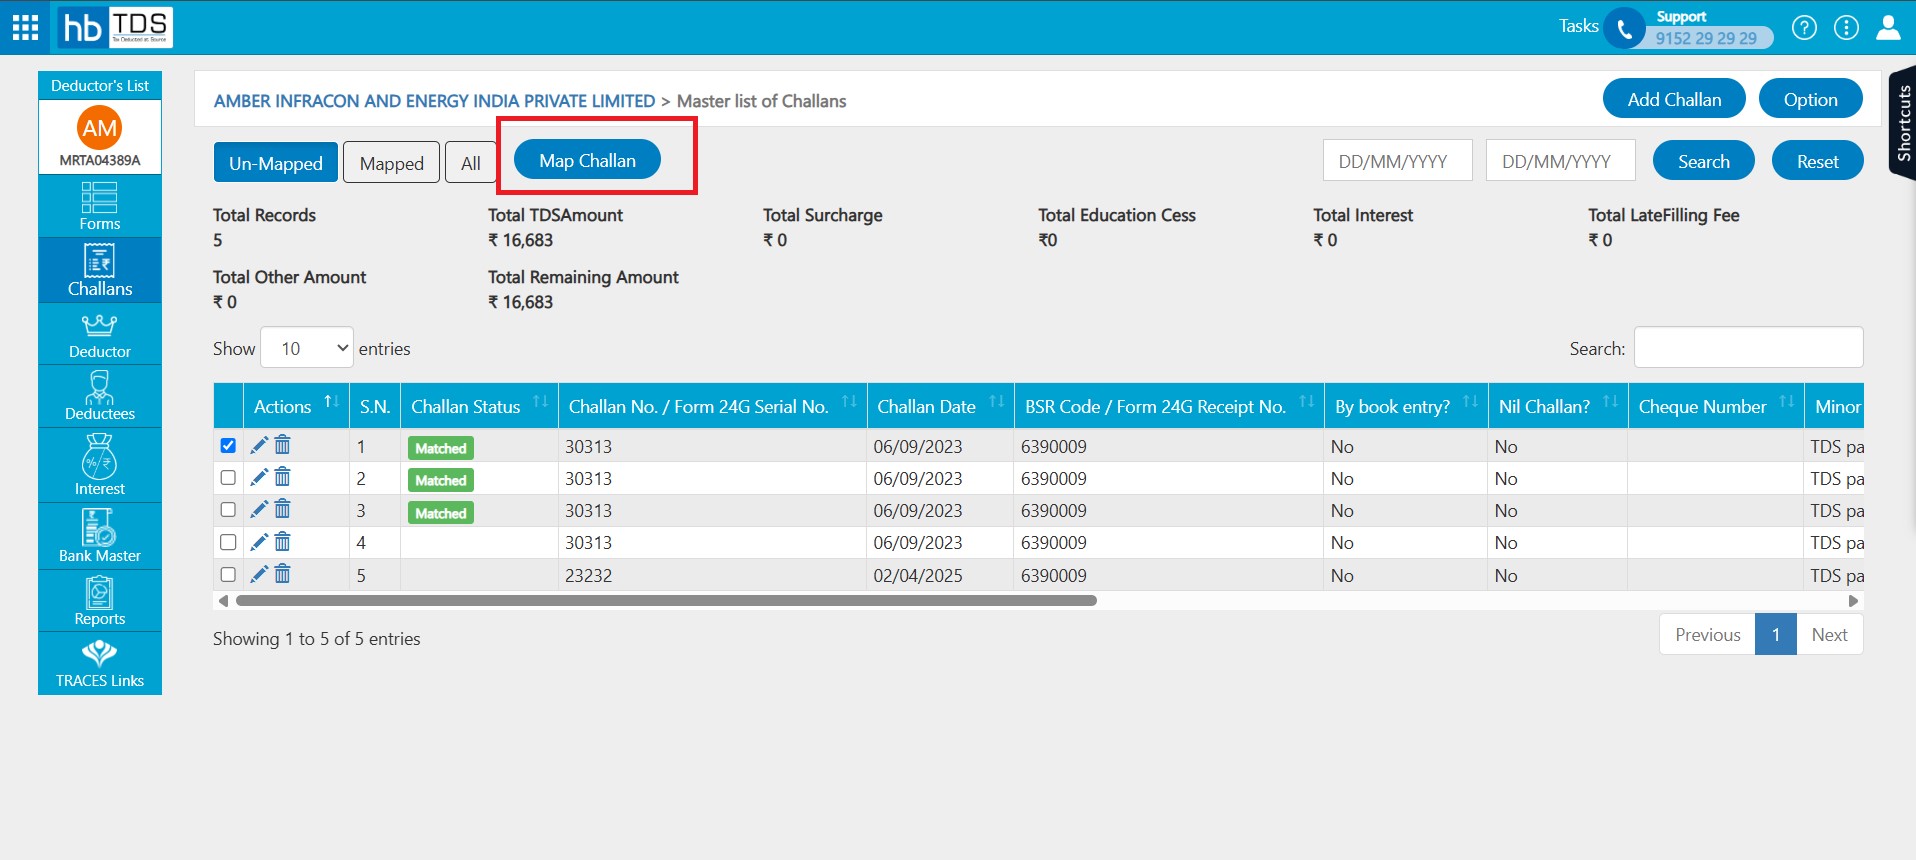The image size is (1916, 860).
Task: Open the Show entries dropdown
Action: pyautogui.click(x=307, y=348)
